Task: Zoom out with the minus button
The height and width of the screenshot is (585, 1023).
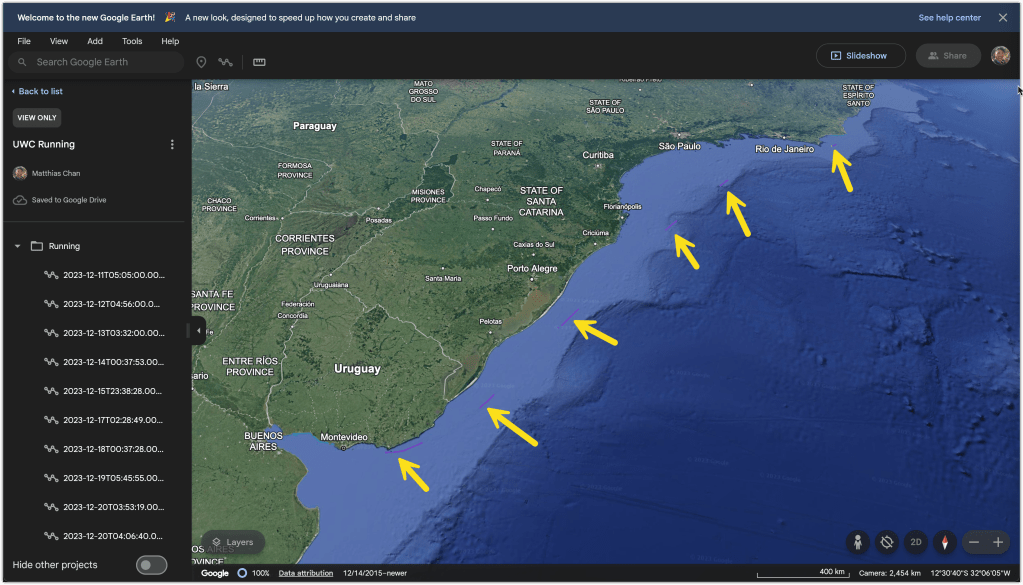Action: click(973, 542)
